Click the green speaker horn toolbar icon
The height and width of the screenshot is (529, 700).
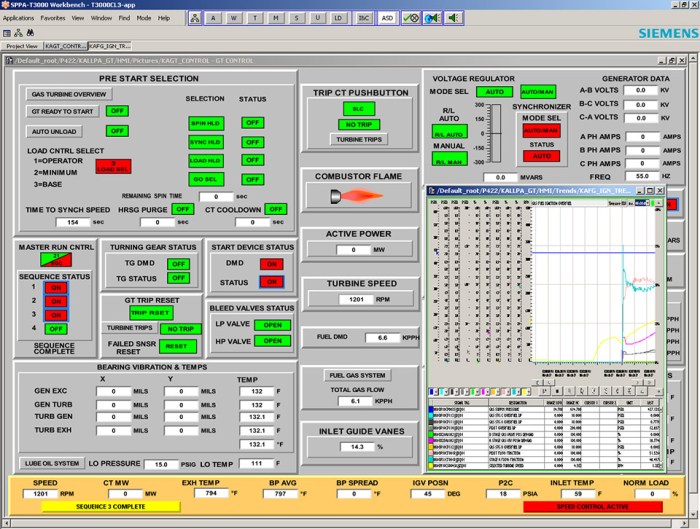[455, 18]
